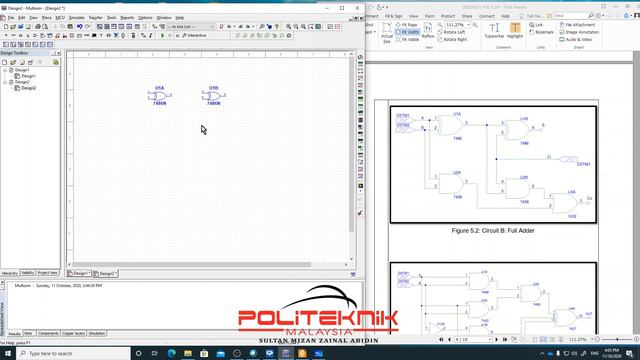Viewport: 640px width, 360px height.
Task: Click new design icon in Design Toolbox
Action: tap(4, 62)
